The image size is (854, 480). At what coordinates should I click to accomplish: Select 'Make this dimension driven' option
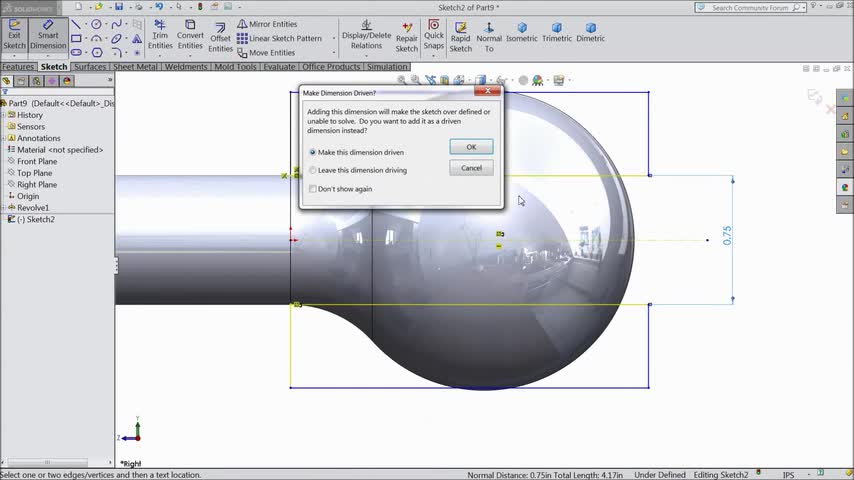[x=313, y=153]
